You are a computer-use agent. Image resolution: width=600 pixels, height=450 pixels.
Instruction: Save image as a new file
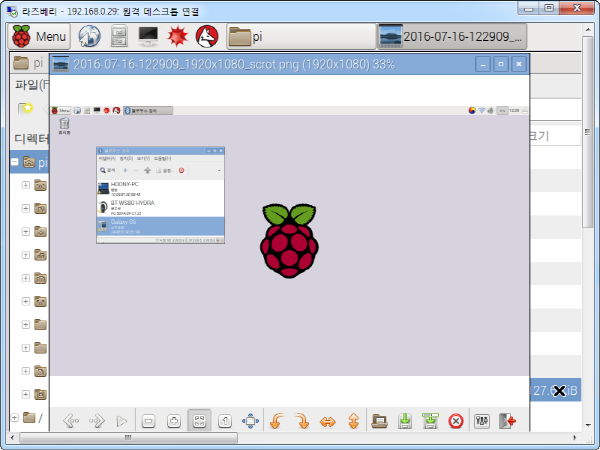(430, 421)
